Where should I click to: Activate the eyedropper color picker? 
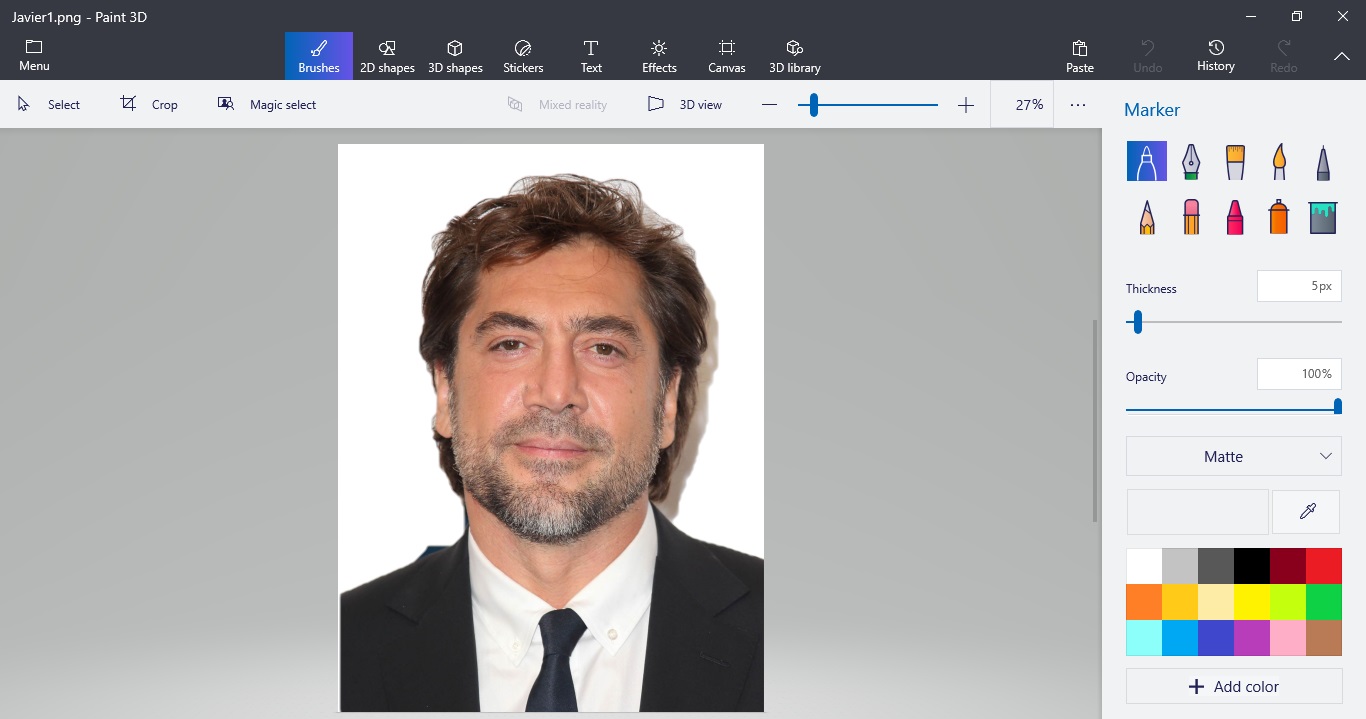tap(1307, 512)
